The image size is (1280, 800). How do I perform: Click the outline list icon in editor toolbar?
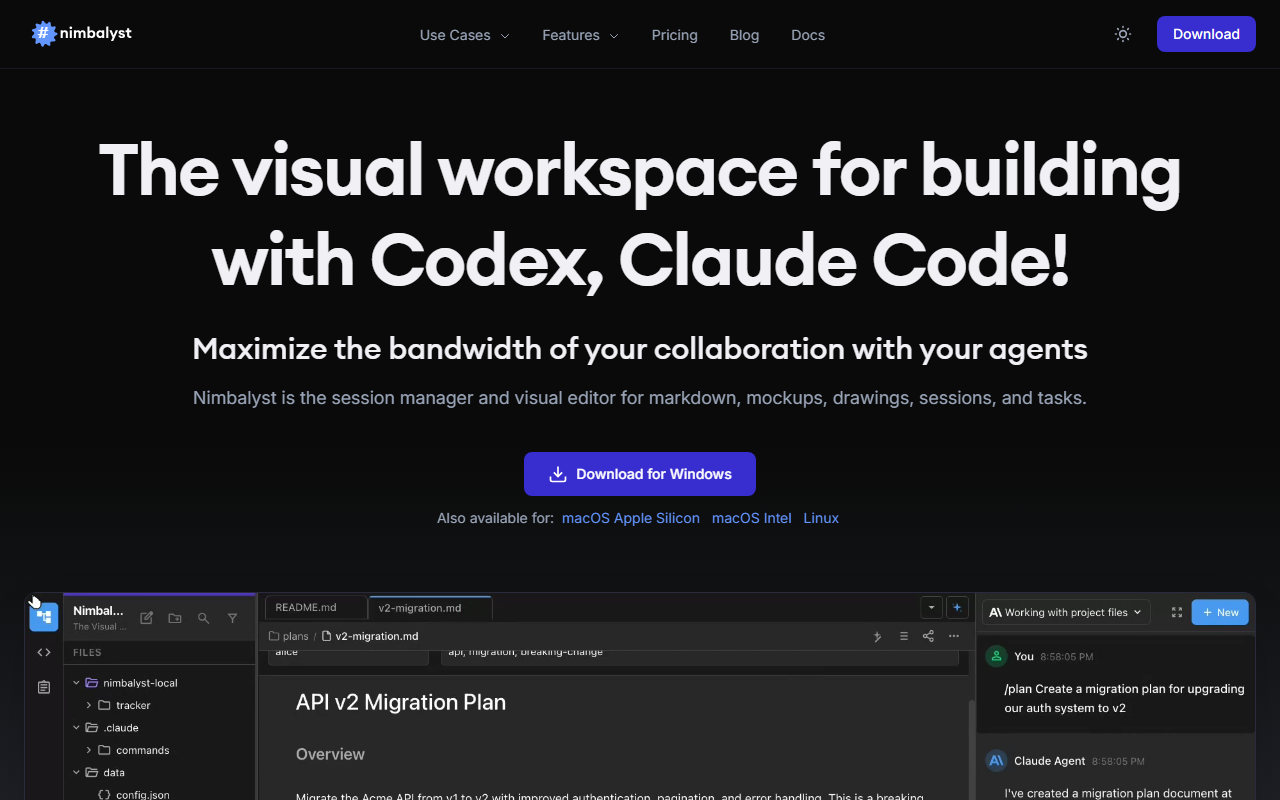click(904, 636)
